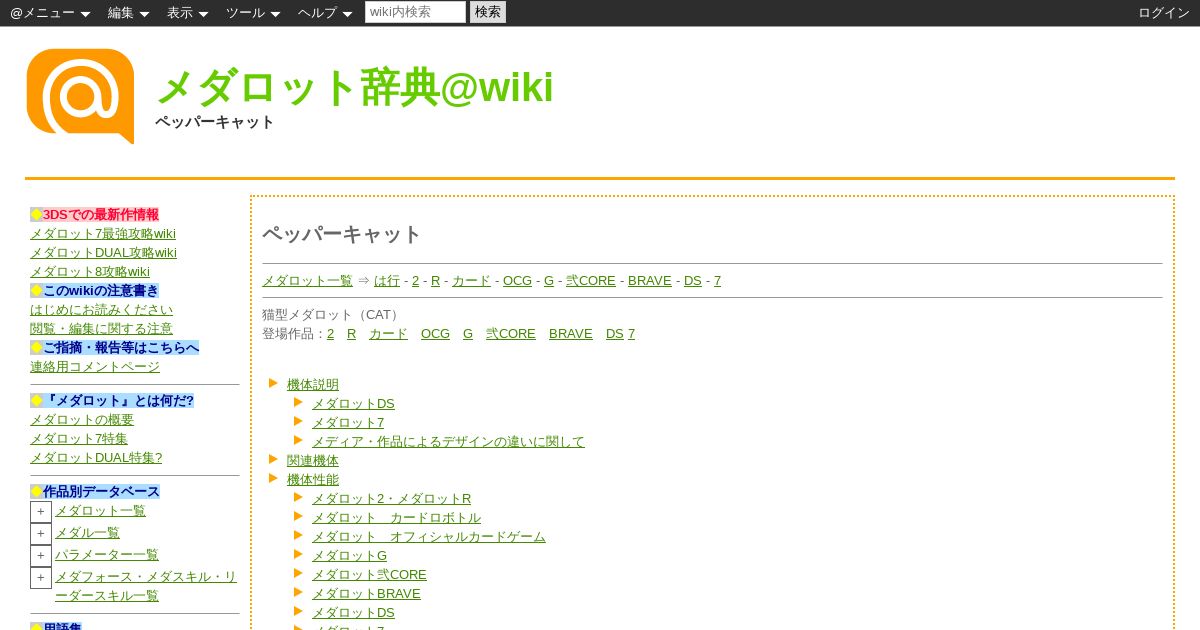Viewport: 1200px width, 630px height.
Task: Open the @メニュー dropdown menu
Action: tap(50, 13)
